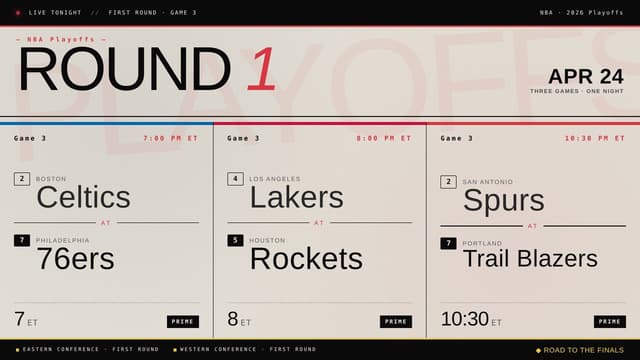Click the 'SAN ANTONIO' city label
This screenshot has width=640, height=360.
click(x=488, y=182)
